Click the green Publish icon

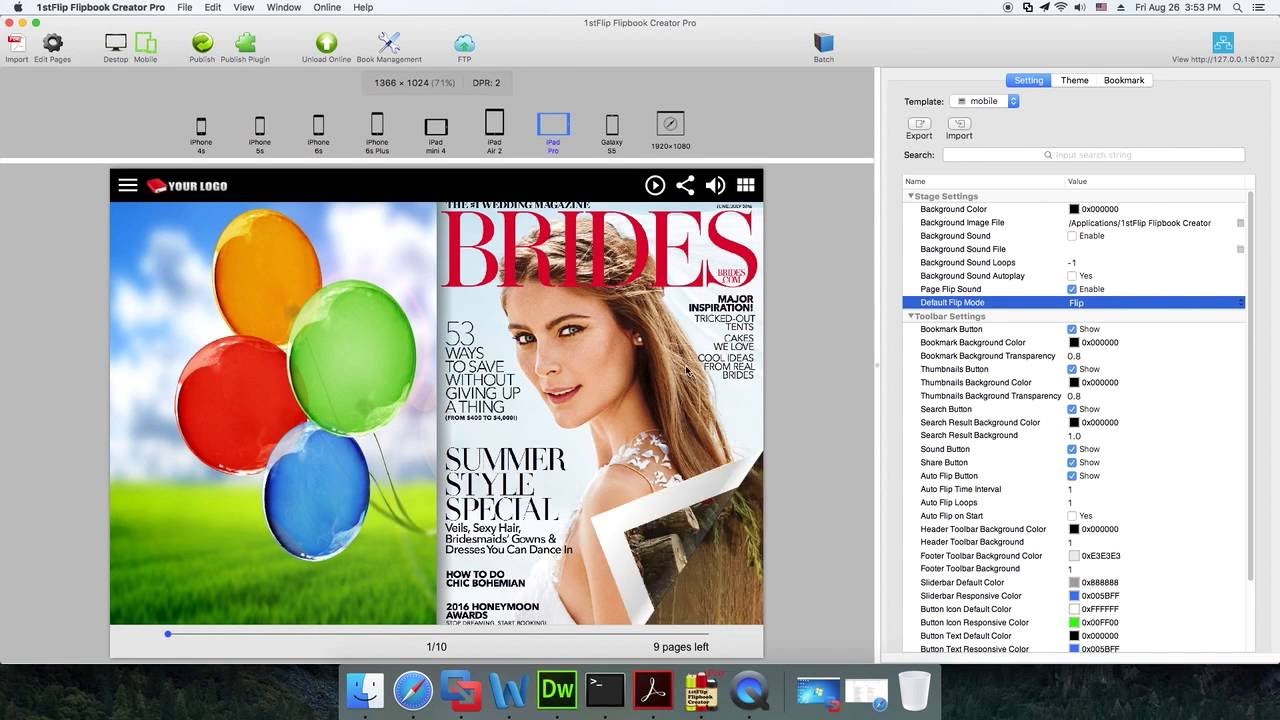pyautogui.click(x=202, y=43)
